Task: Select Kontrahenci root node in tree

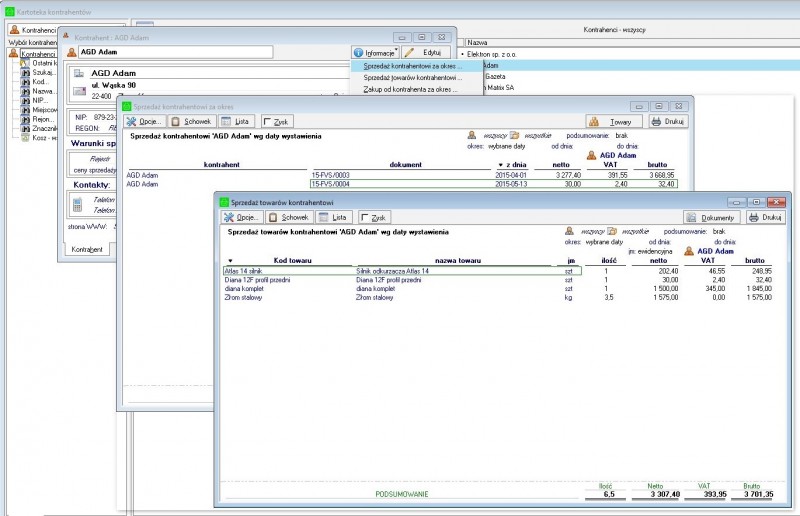Action: (x=38, y=54)
